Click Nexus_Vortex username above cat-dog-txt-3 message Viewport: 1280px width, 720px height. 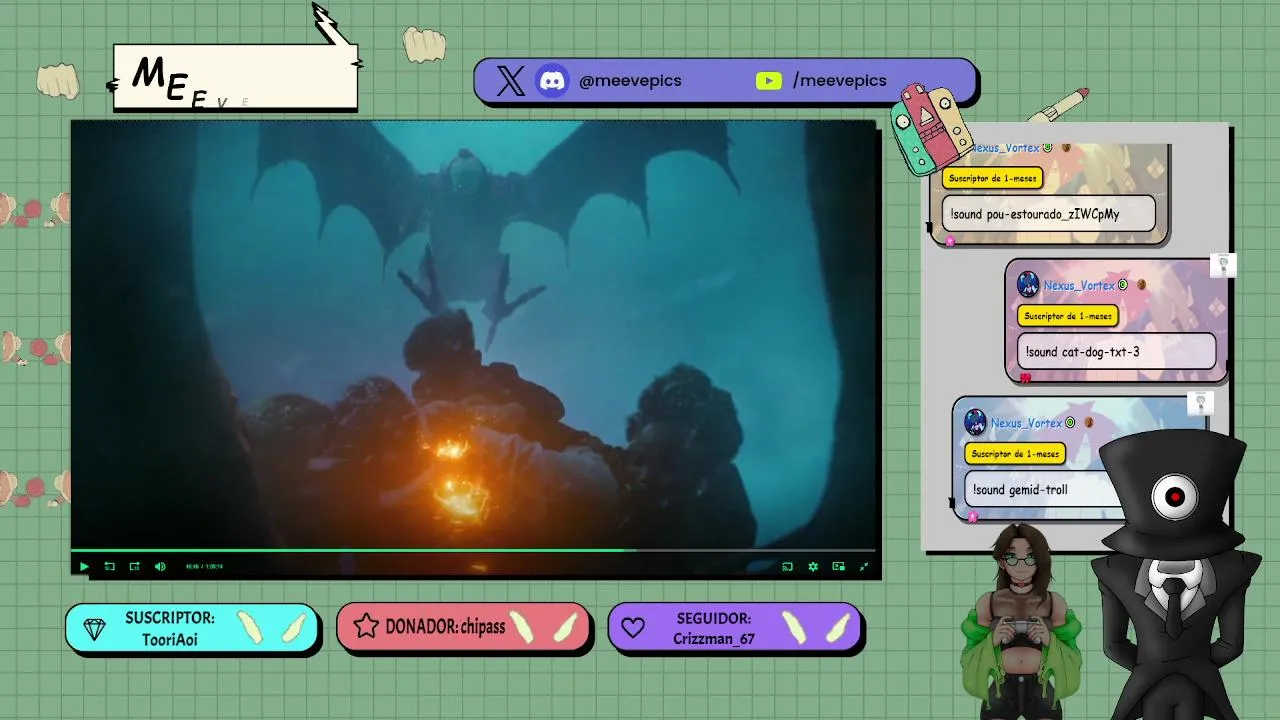[1079, 285]
